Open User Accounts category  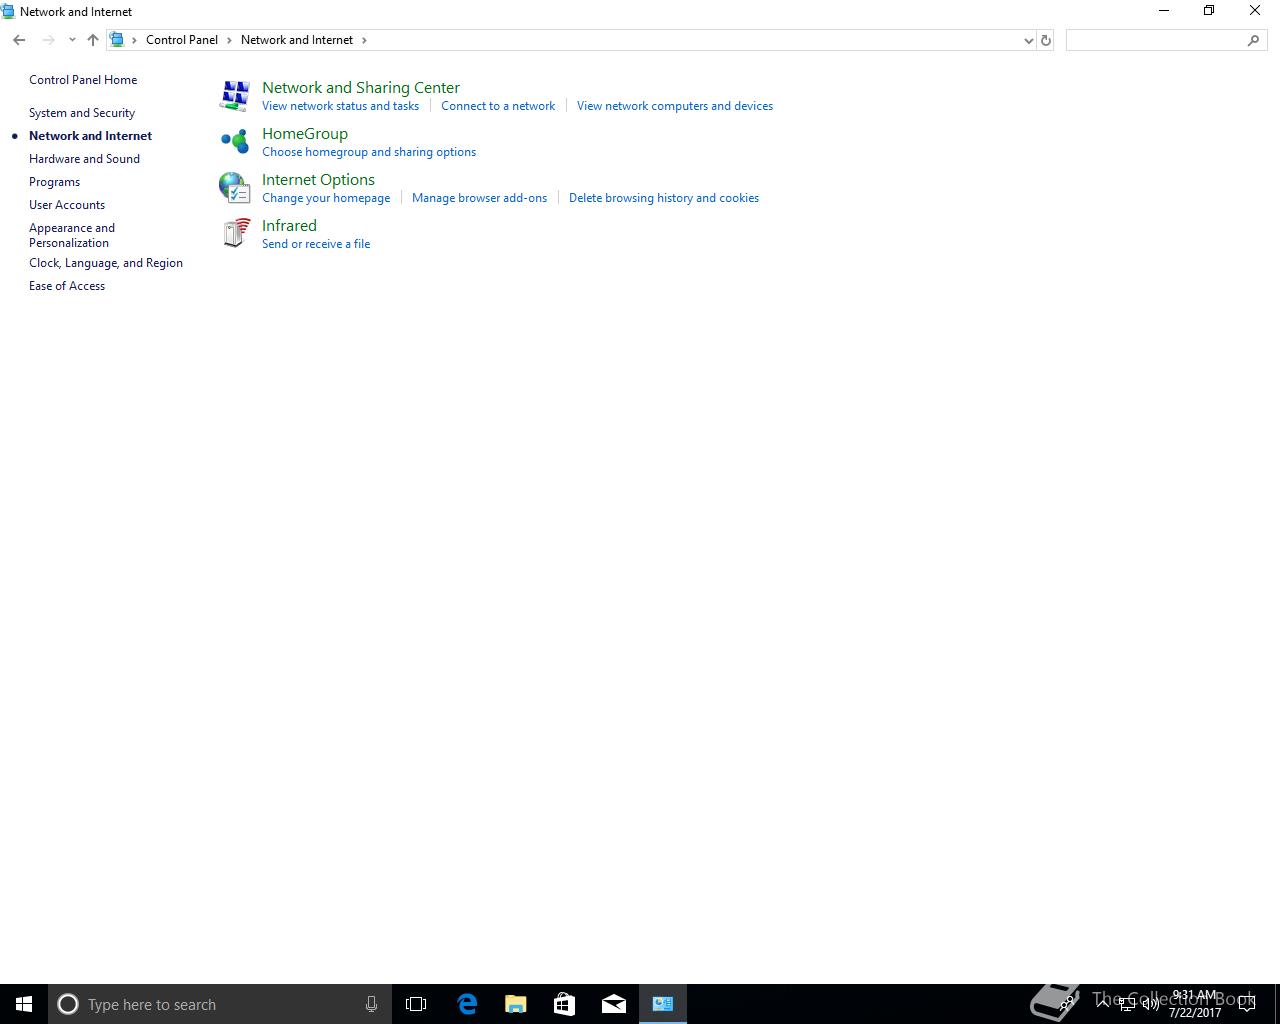click(x=67, y=205)
